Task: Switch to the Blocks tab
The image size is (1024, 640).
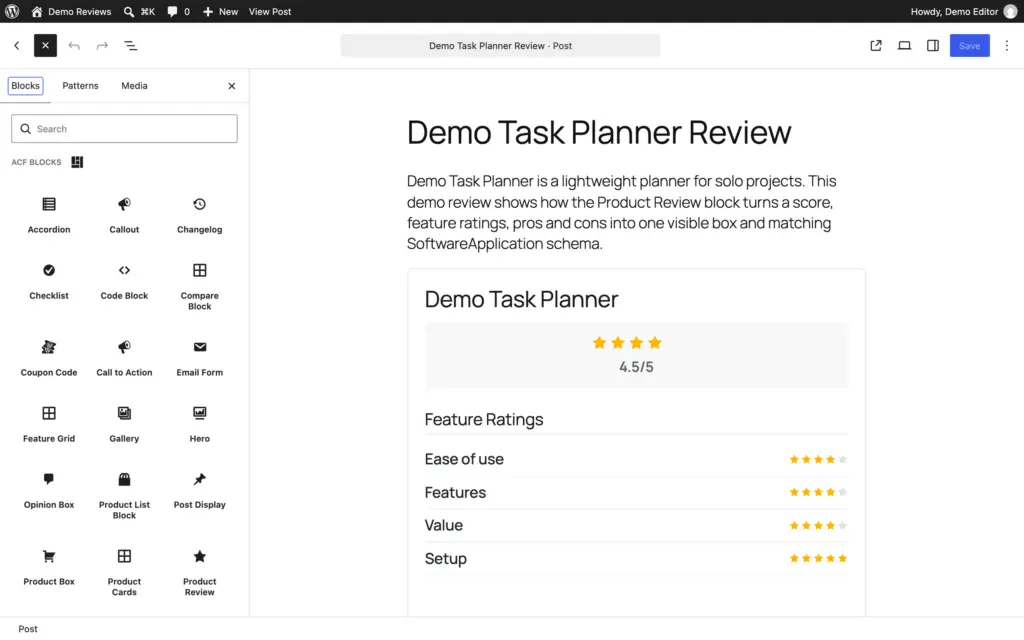Action: (25, 86)
